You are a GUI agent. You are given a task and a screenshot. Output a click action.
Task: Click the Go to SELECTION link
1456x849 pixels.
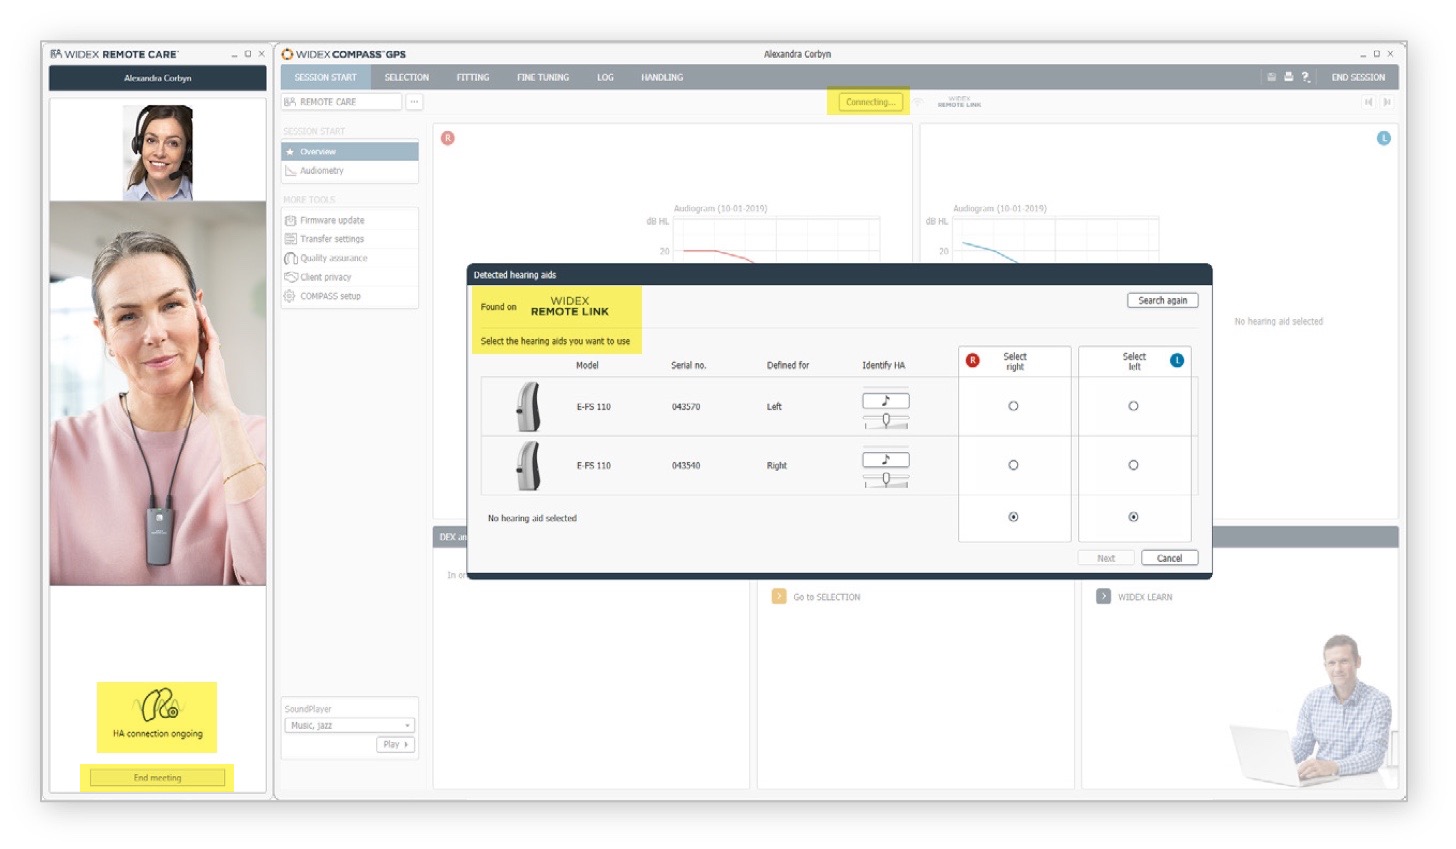point(826,597)
